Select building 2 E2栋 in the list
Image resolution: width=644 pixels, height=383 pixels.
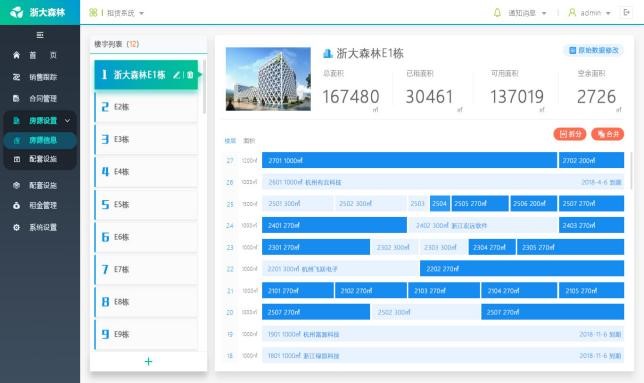click(146, 107)
